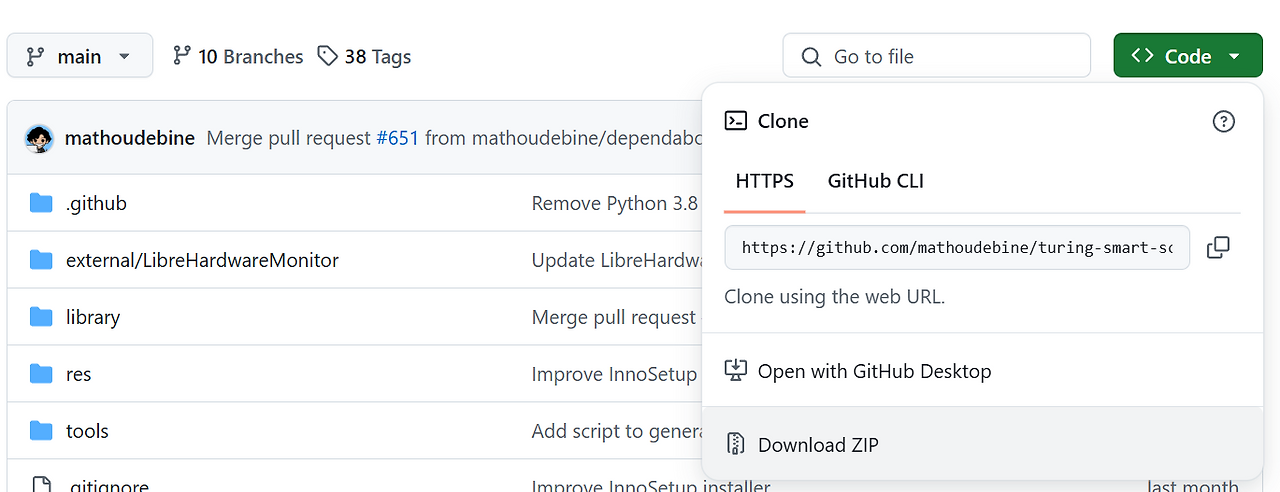Image resolution: width=1280 pixels, height=492 pixels.
Task: Open the main branch dropdown
Action: click(80, 56)
